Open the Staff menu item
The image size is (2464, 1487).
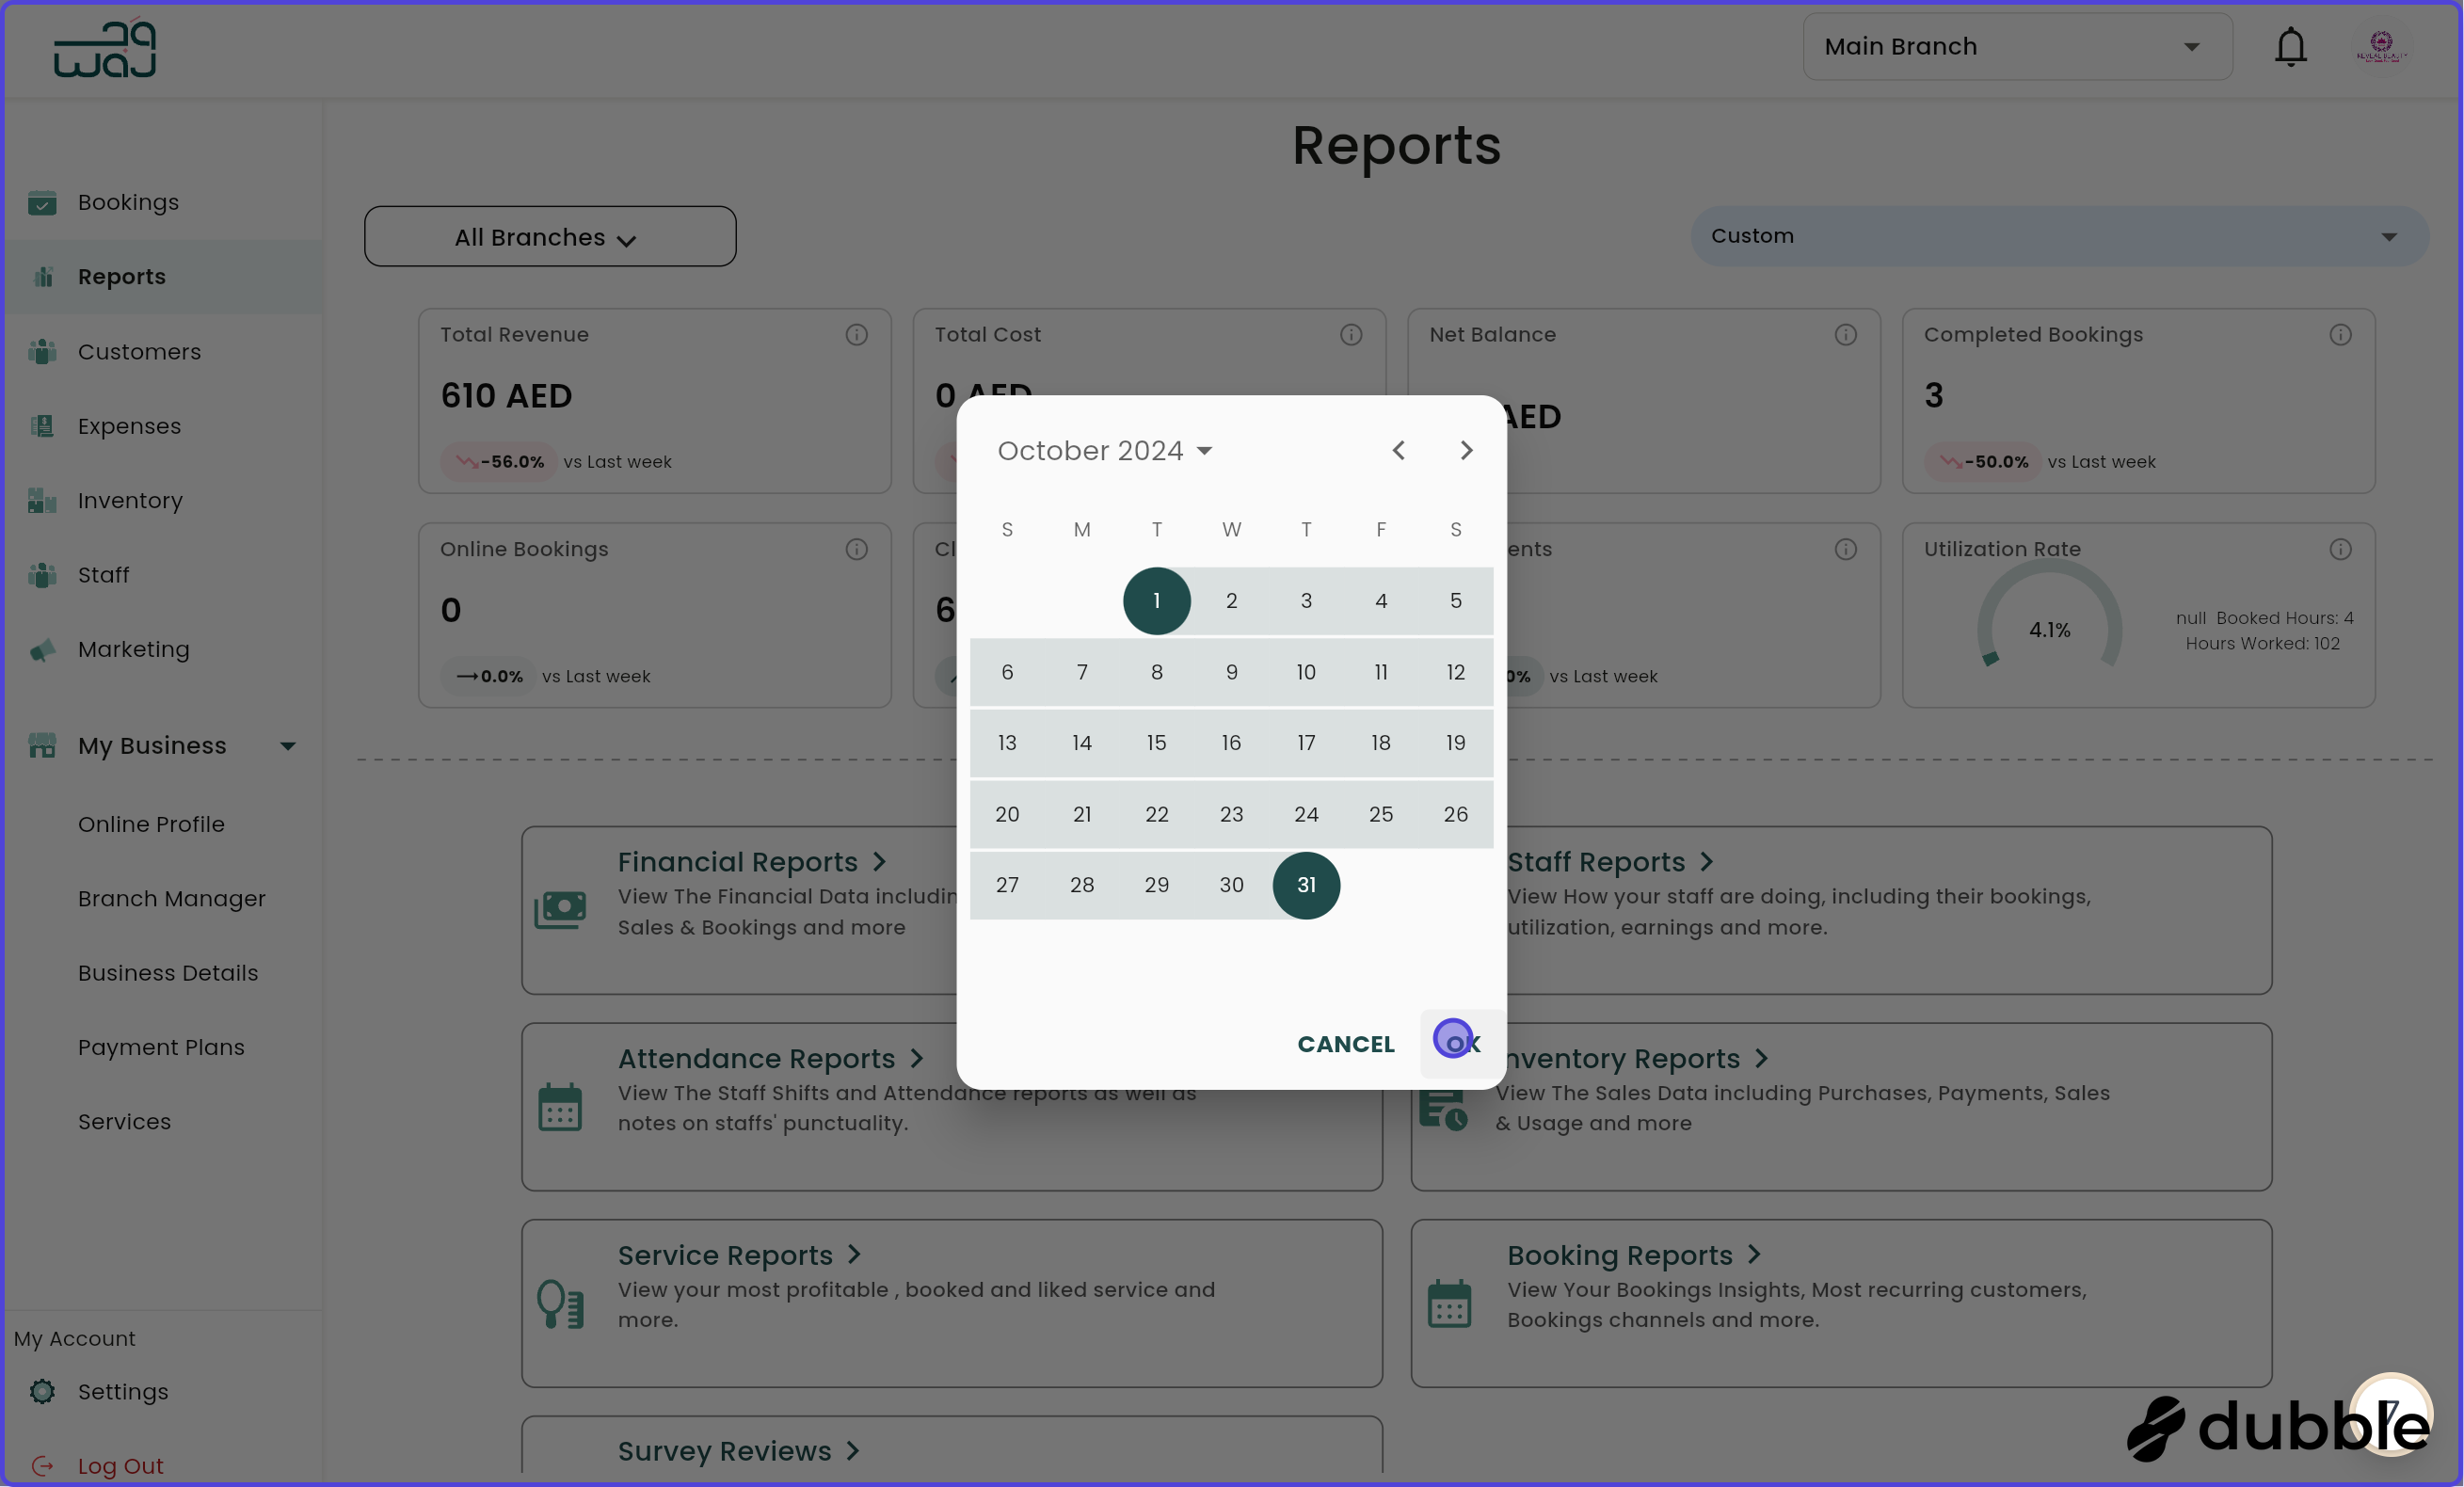click(x=103, y=575)
